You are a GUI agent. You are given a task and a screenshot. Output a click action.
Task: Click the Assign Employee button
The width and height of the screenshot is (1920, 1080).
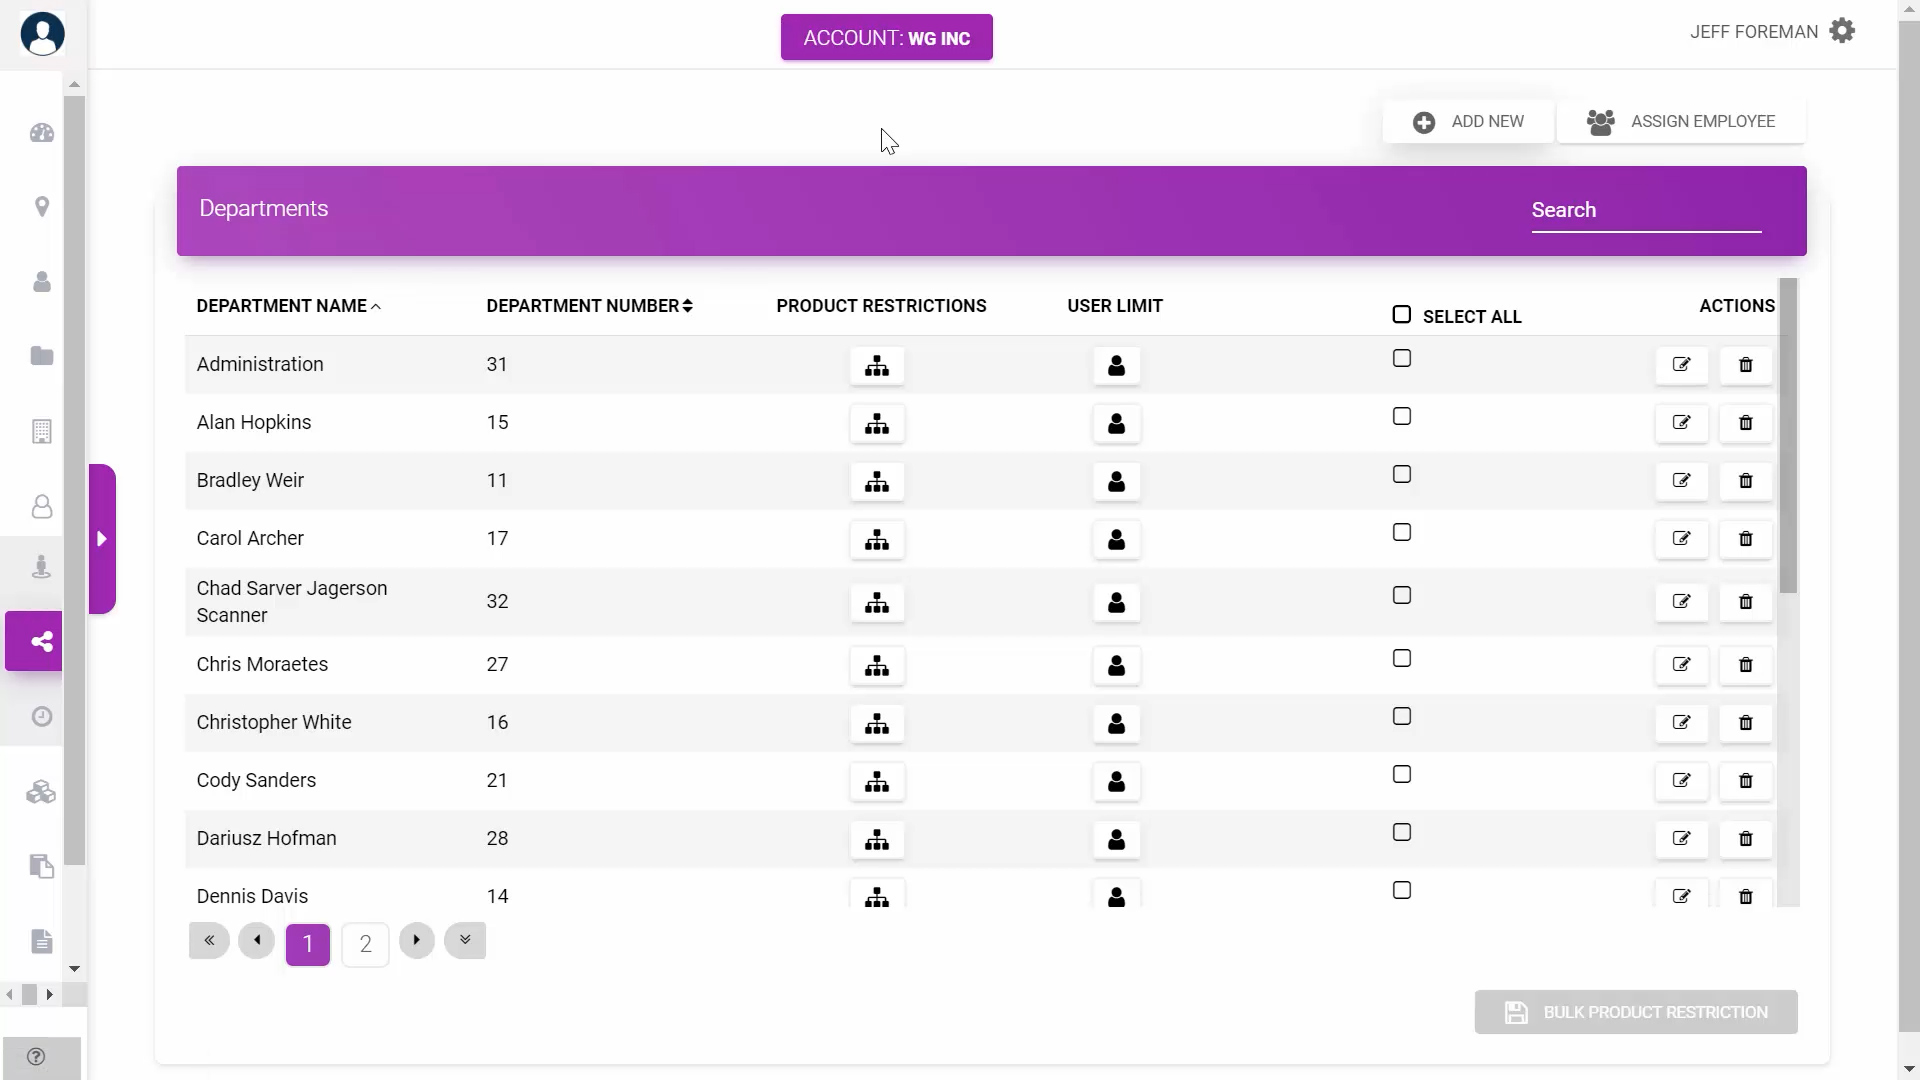click(1681, 122)
